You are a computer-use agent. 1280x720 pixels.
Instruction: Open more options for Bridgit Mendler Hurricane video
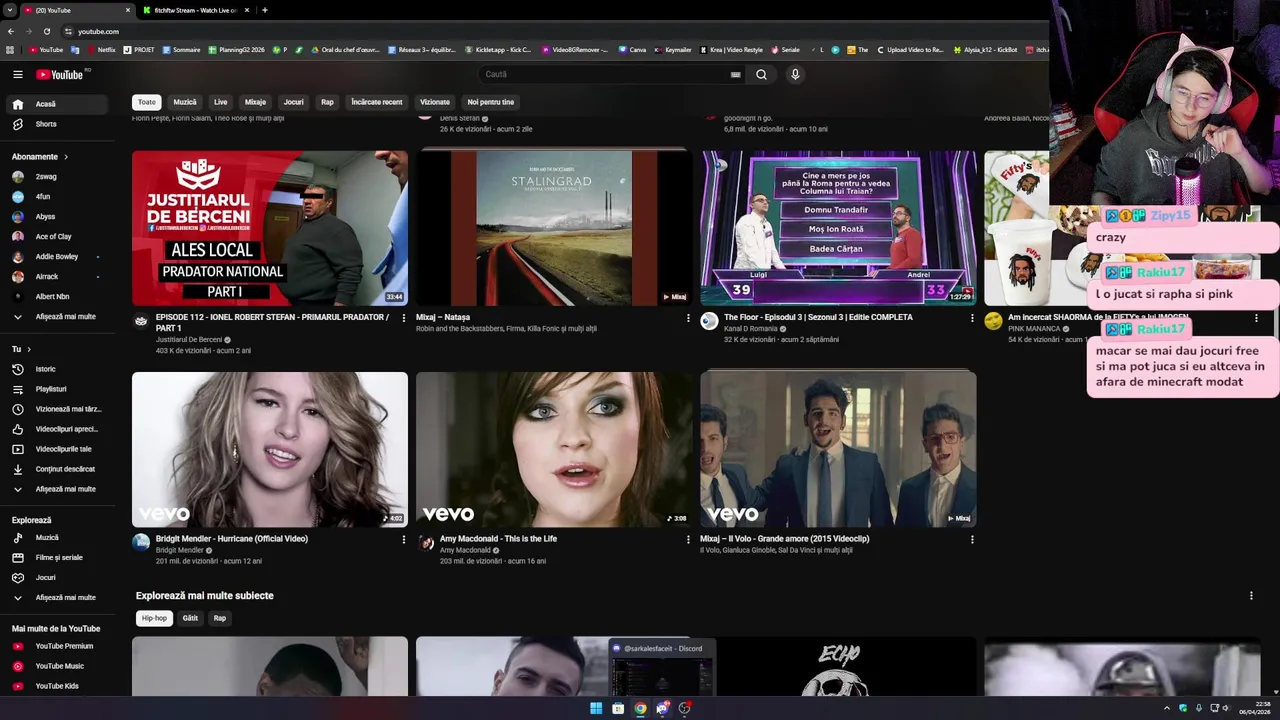pos(404,540)
